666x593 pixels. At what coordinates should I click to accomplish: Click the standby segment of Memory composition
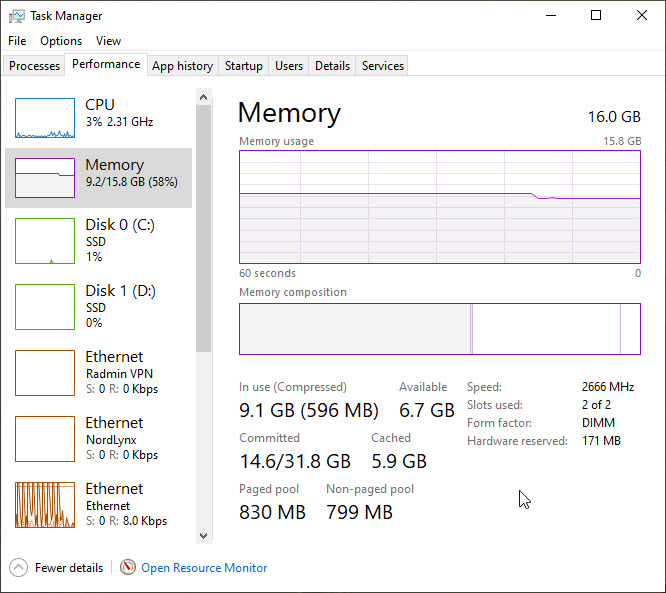coord(546,329)
